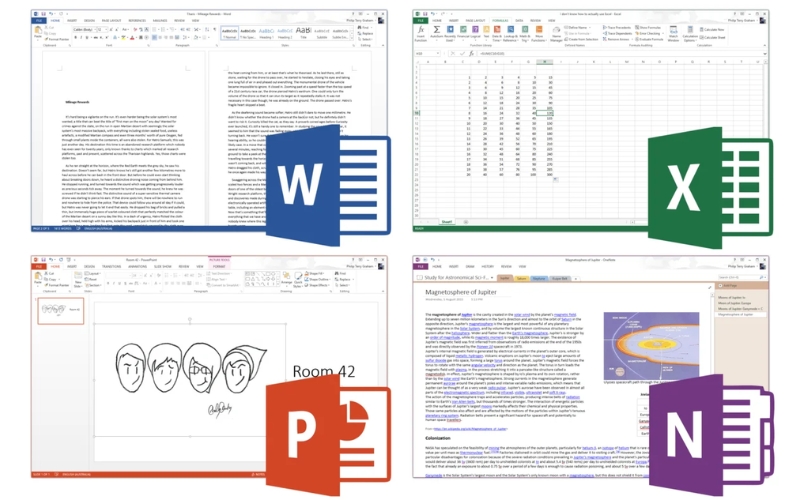Open Calculation Options dropdown in Excel

(x=690, y=34)
